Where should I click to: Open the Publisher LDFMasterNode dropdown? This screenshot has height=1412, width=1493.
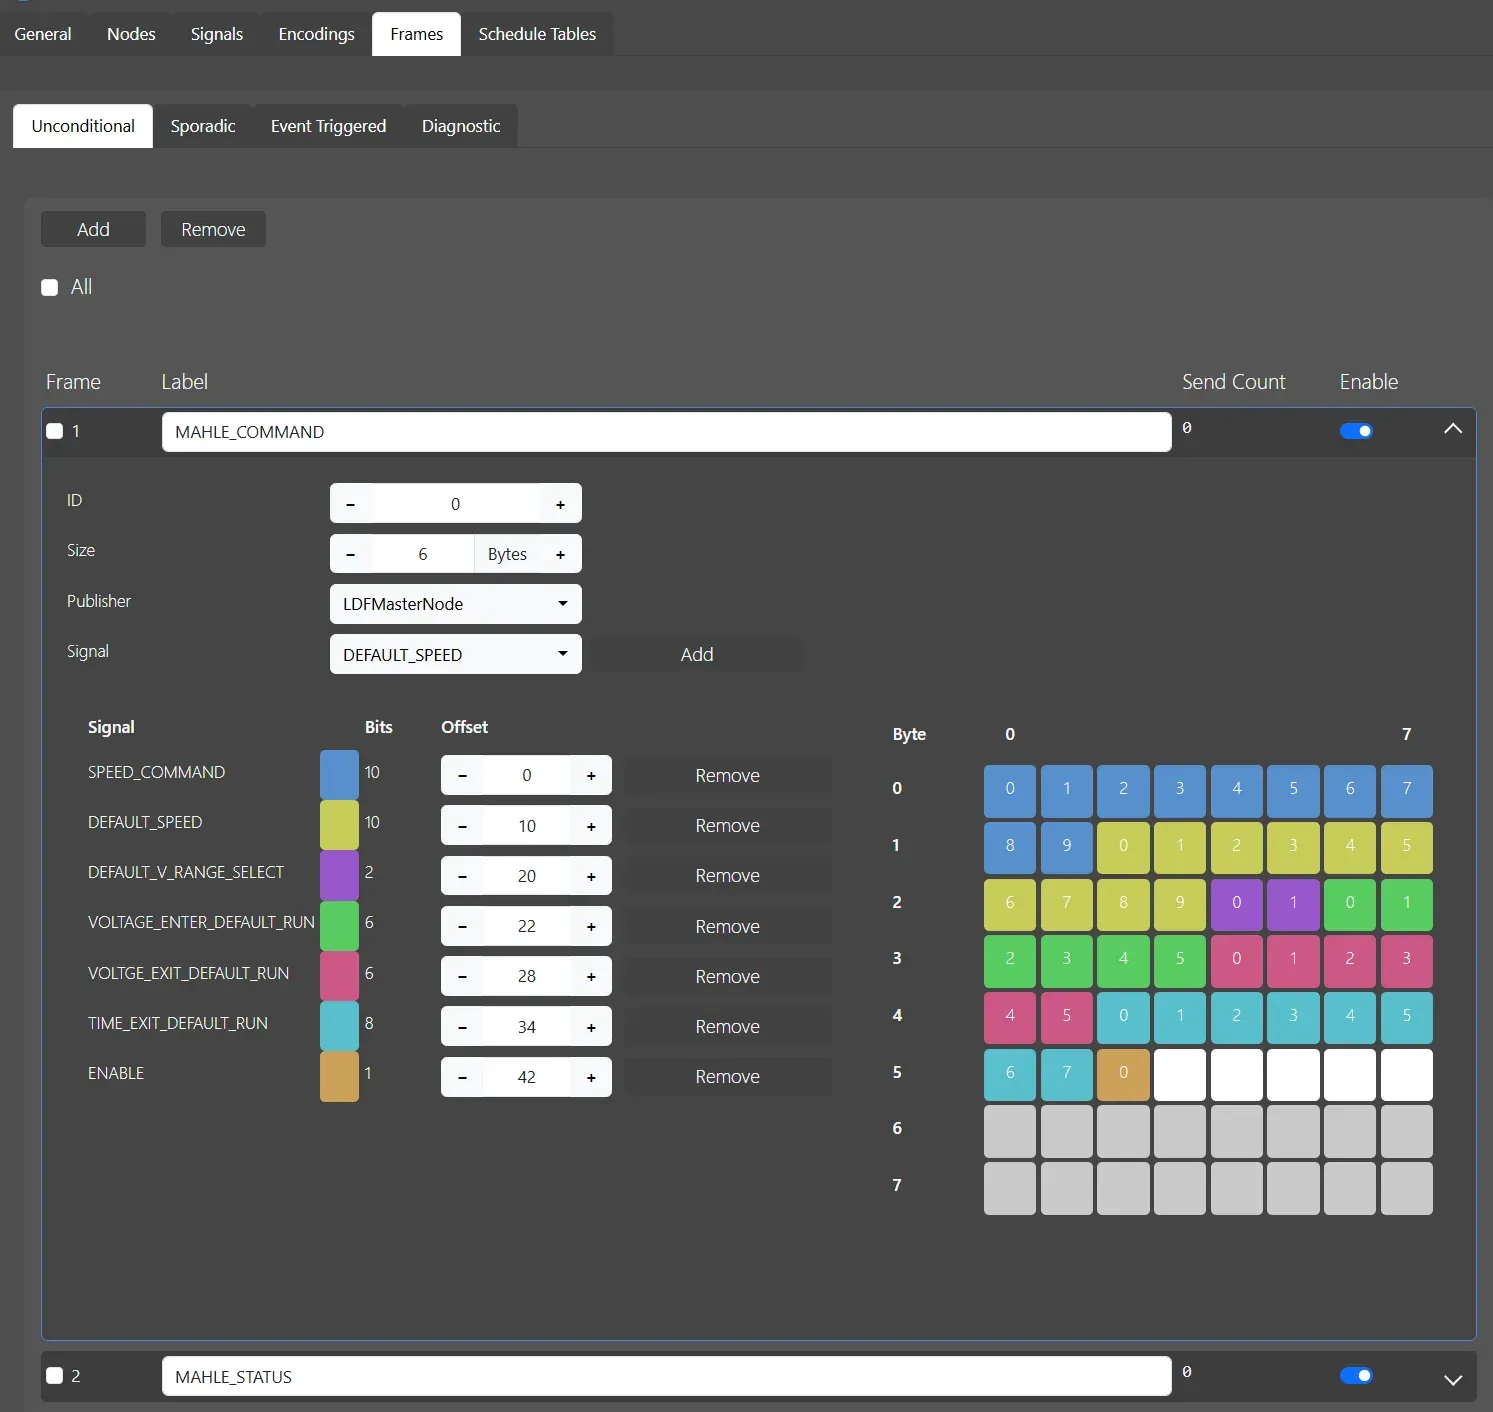point(456,604)
